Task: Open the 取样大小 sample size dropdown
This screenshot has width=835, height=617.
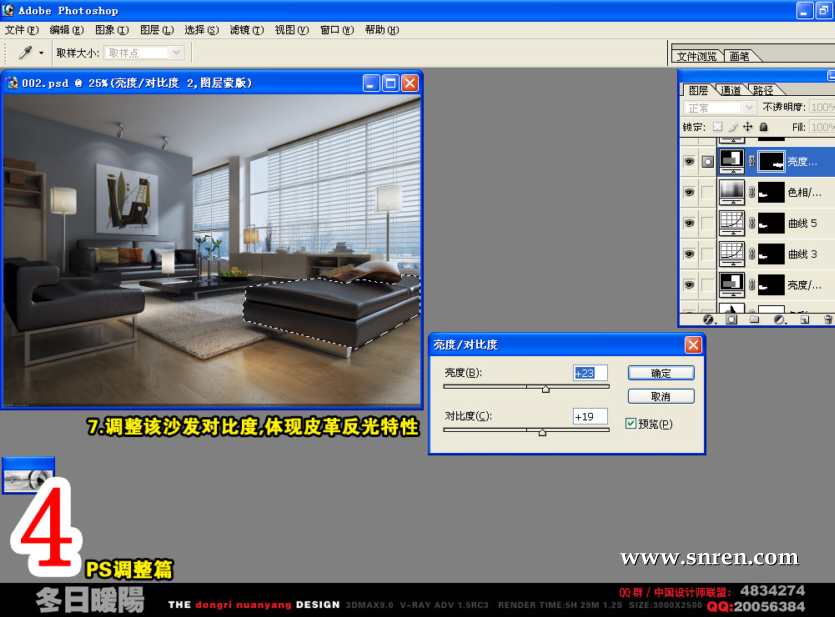Action: [x=145, y=52]
